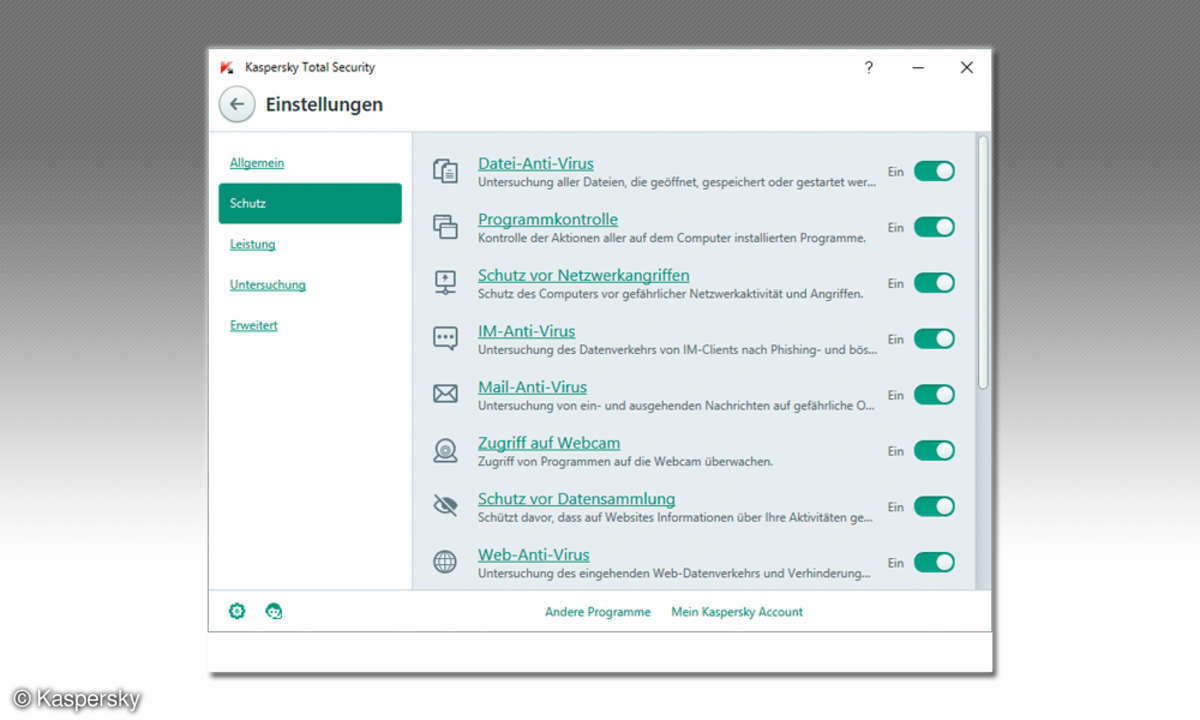Click description 'Zugriff von Programmen auf die Webcam überwachen.'
This screenshot has height=720, width=1200.
click(626, 462)
